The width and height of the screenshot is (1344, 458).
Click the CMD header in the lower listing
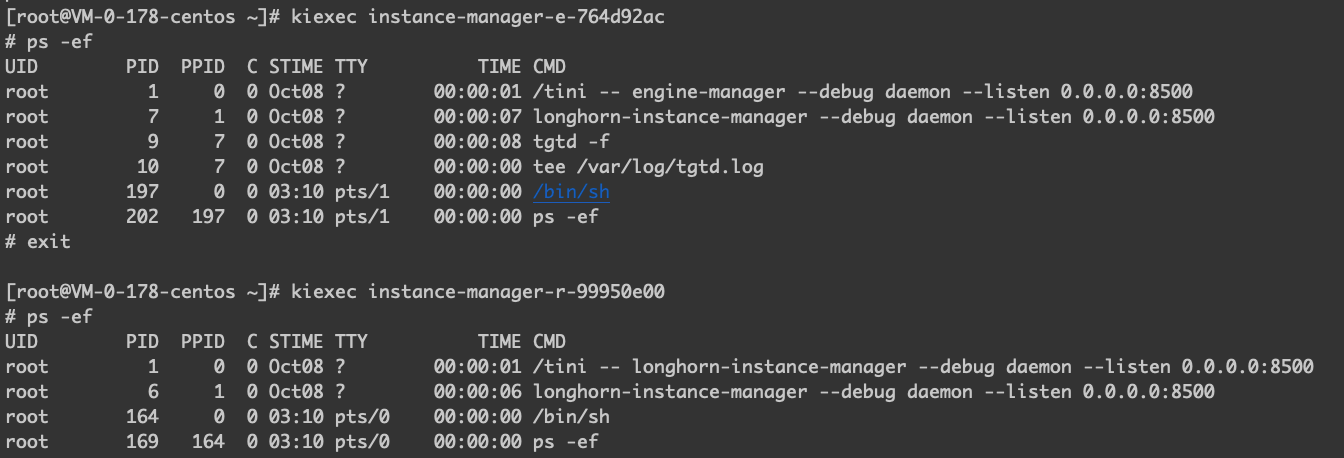[x=549, y=342]
